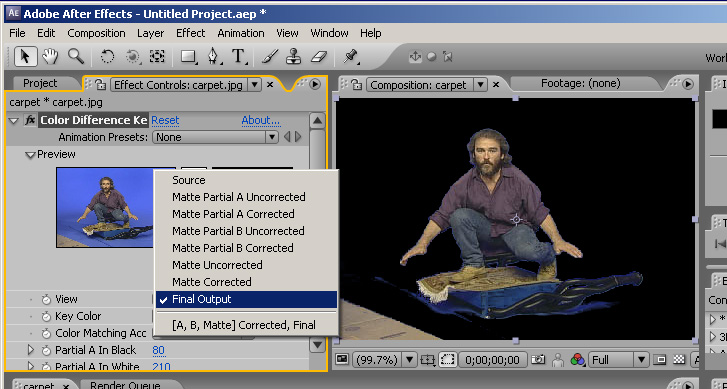
Task: Click the View Axis Mode icon
Action: 447,57
